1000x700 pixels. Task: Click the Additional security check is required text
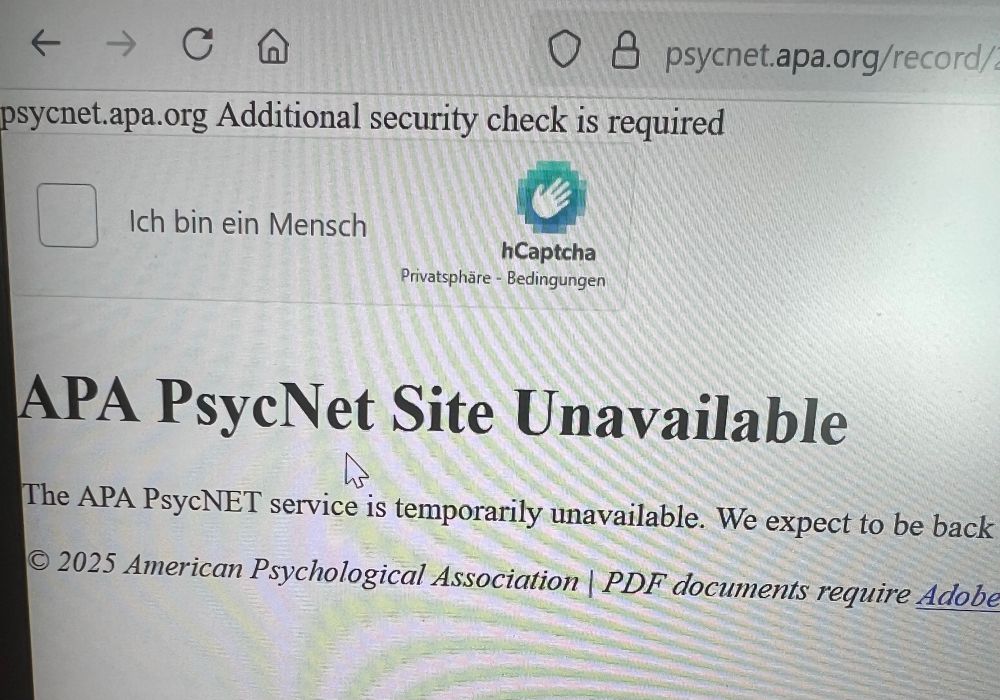click(471, 119)
